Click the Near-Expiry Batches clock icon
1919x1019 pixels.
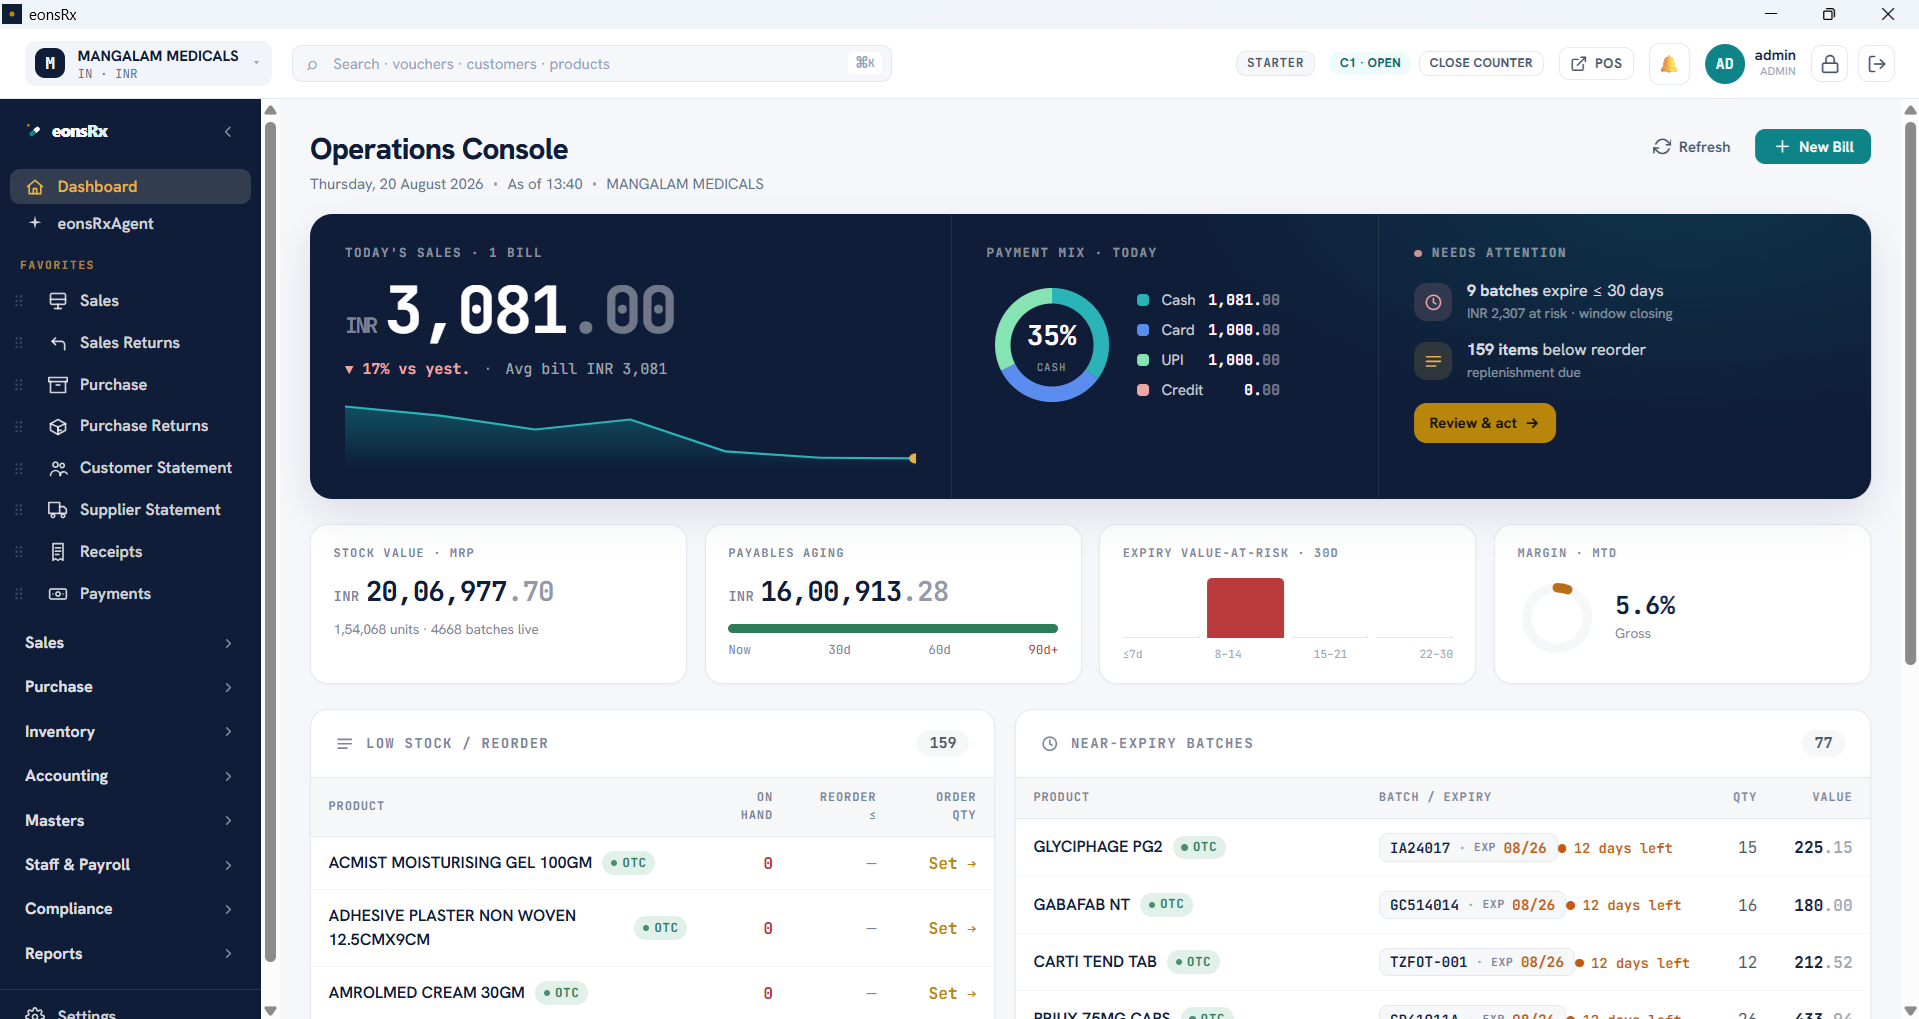tap(1050, 744)
